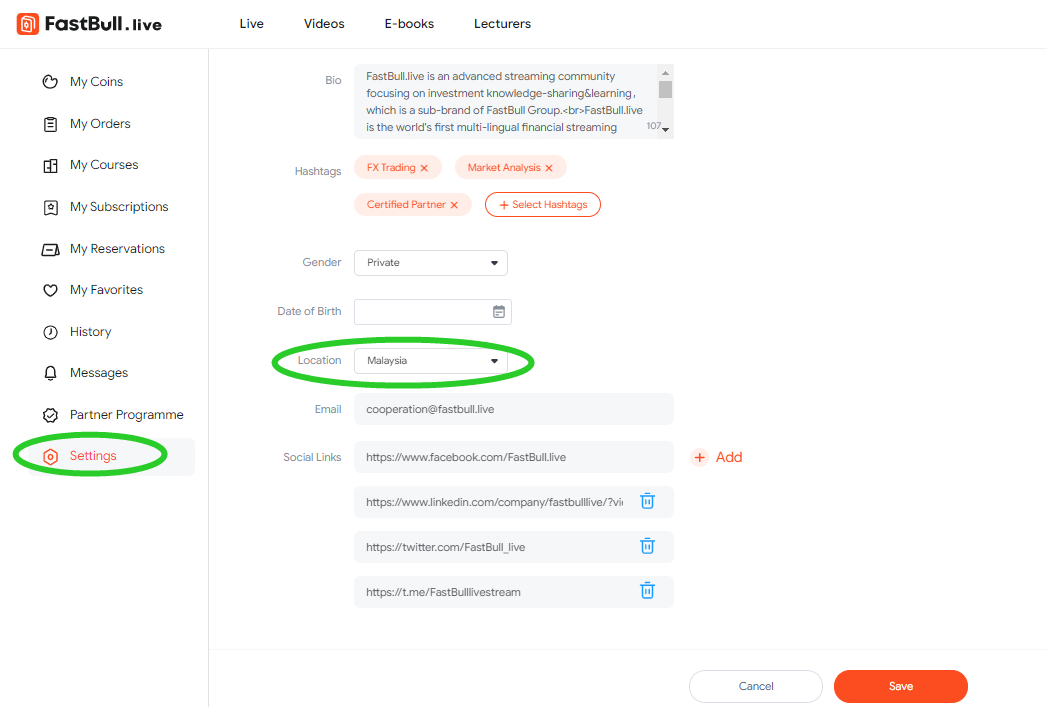The width and height of the screenshot is (1047, 707).
Task: Open the Location dropdown showing Malaysia
Action: coord(431,361)
